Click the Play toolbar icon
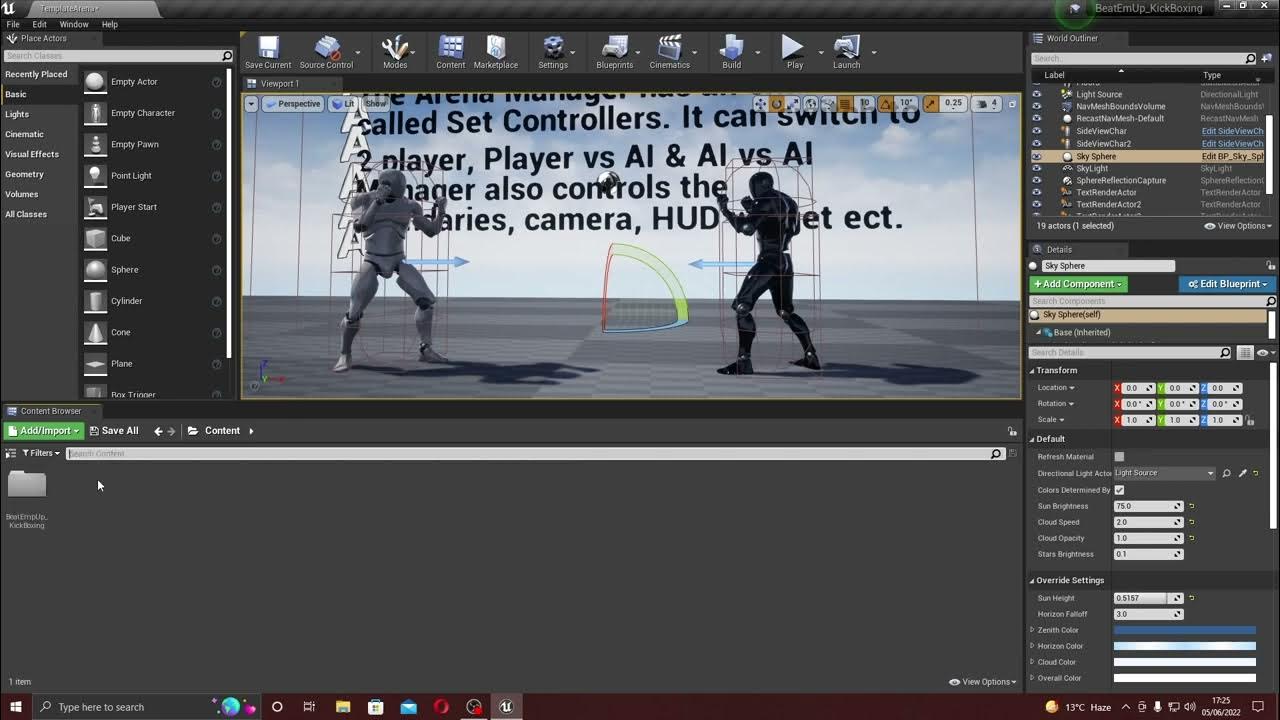This screenshot has height=720, width=1280. pos(794,52)
